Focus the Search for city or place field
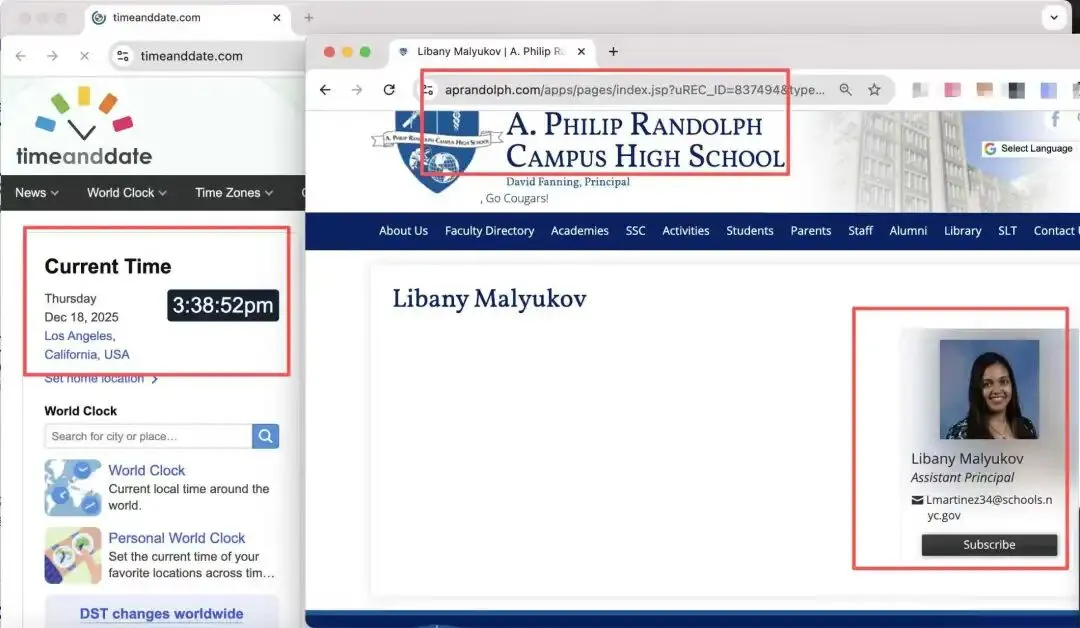1080x628 pixels. click(148, 436)
